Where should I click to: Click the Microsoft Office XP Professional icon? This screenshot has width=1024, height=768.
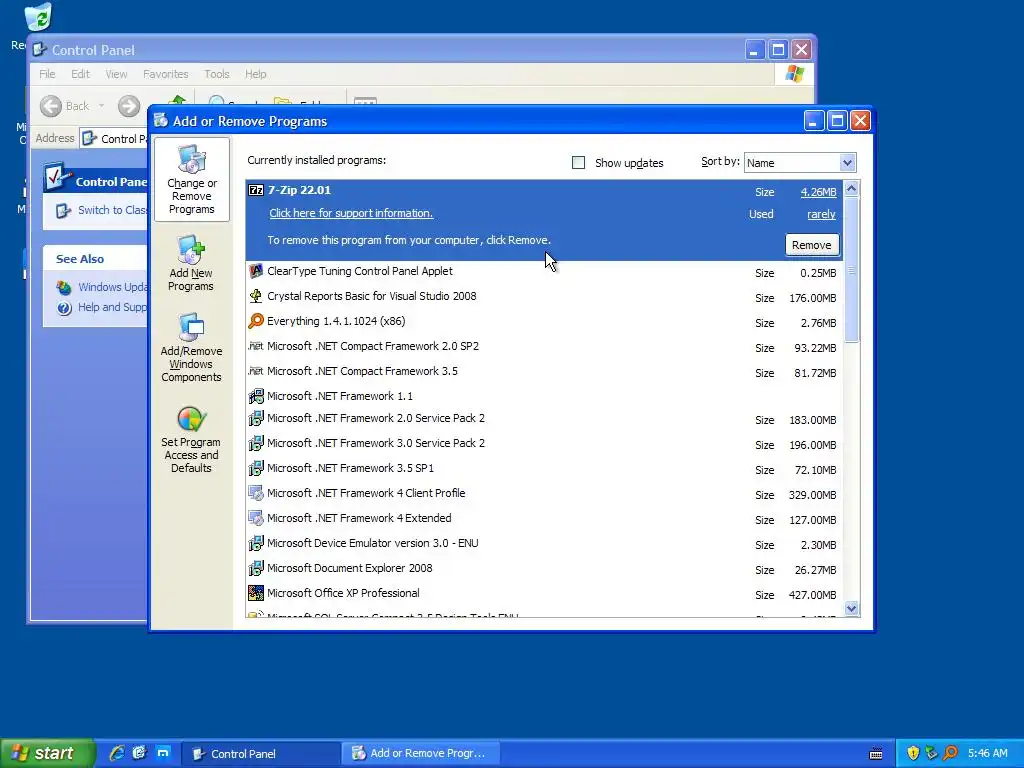pyautogui.click(x=256, y=593)
